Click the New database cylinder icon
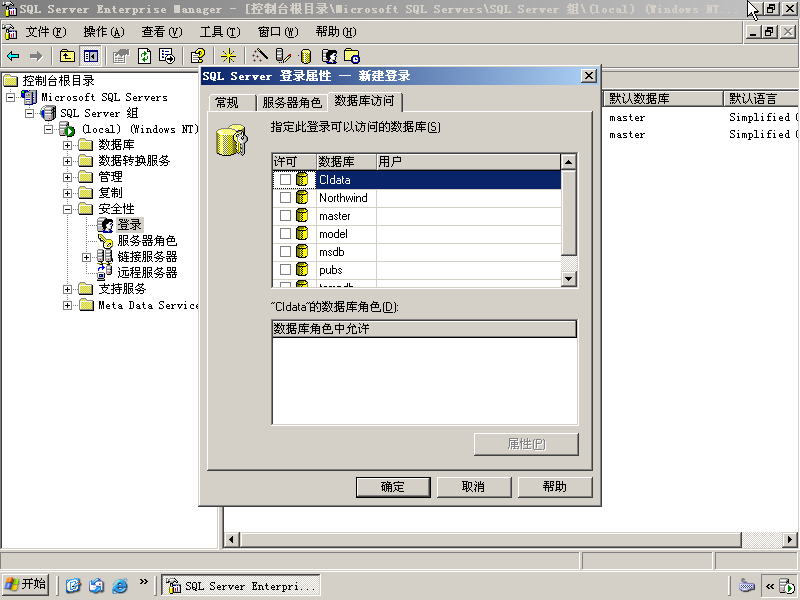Screen dimensions: 800x600 pyautogui.click(x=306, y=56)
